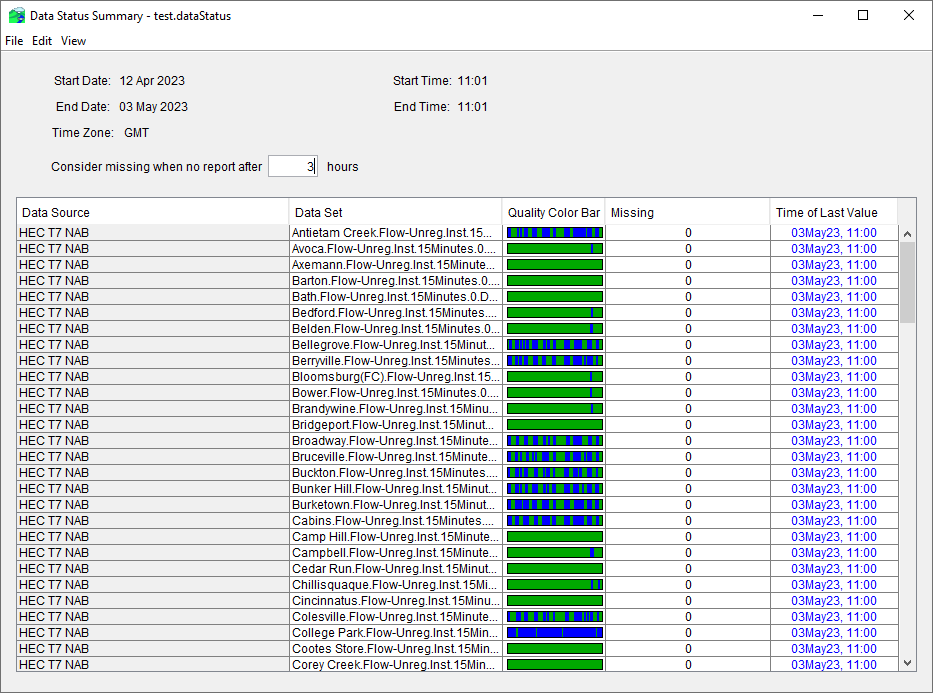Click the Missing column header
The image size is (933, 693).
click(687, 212)
